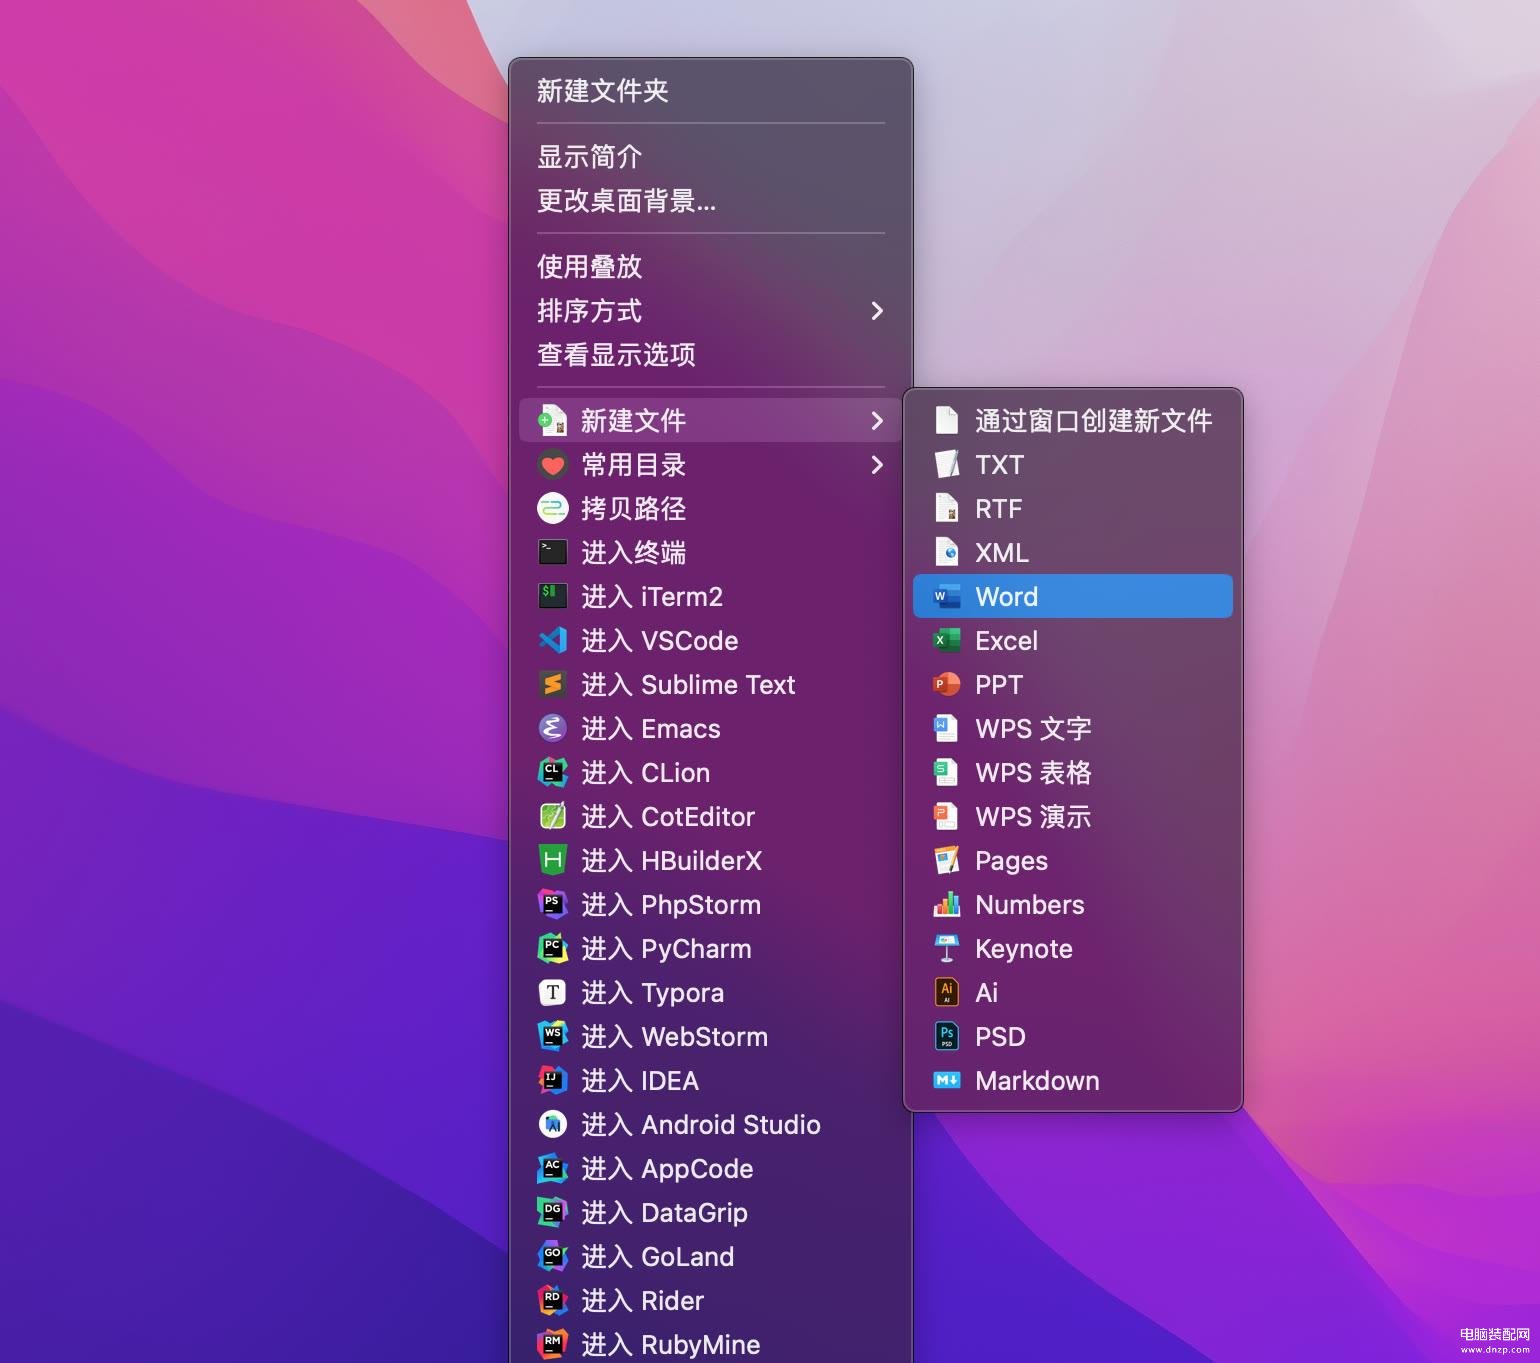Choose 新建文件夹 from context menu

point(711,91)
